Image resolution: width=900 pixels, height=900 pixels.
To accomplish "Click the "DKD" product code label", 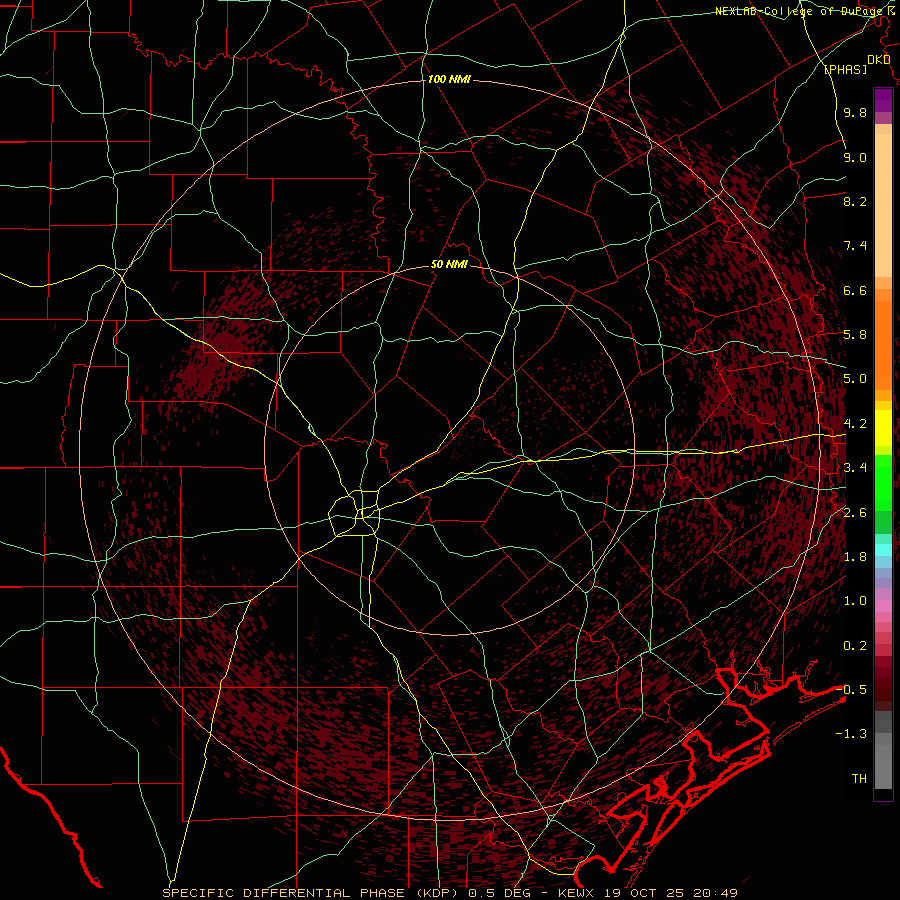I will 879,60.
